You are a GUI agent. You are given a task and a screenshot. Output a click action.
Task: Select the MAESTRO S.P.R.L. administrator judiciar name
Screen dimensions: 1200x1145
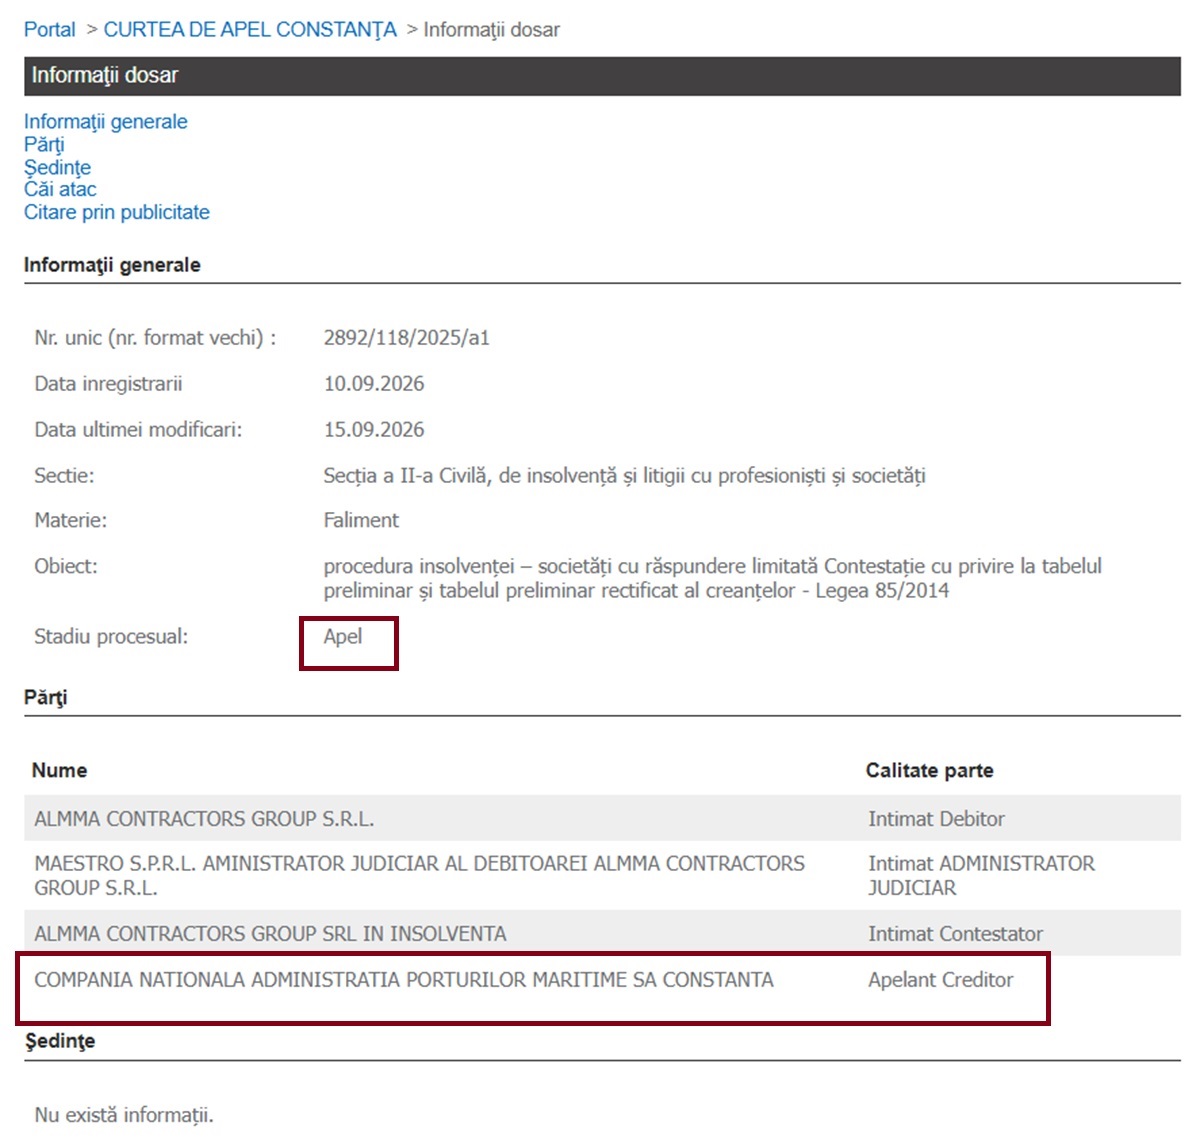pos(419,875)
